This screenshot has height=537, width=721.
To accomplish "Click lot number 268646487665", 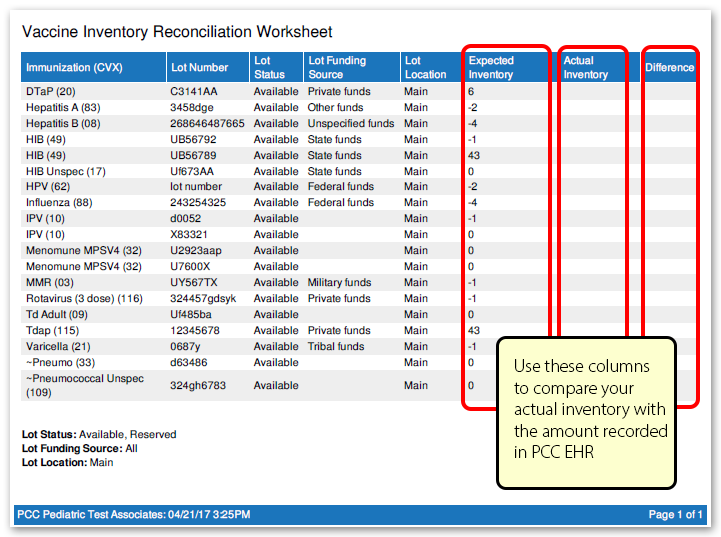I will point(207,124).
